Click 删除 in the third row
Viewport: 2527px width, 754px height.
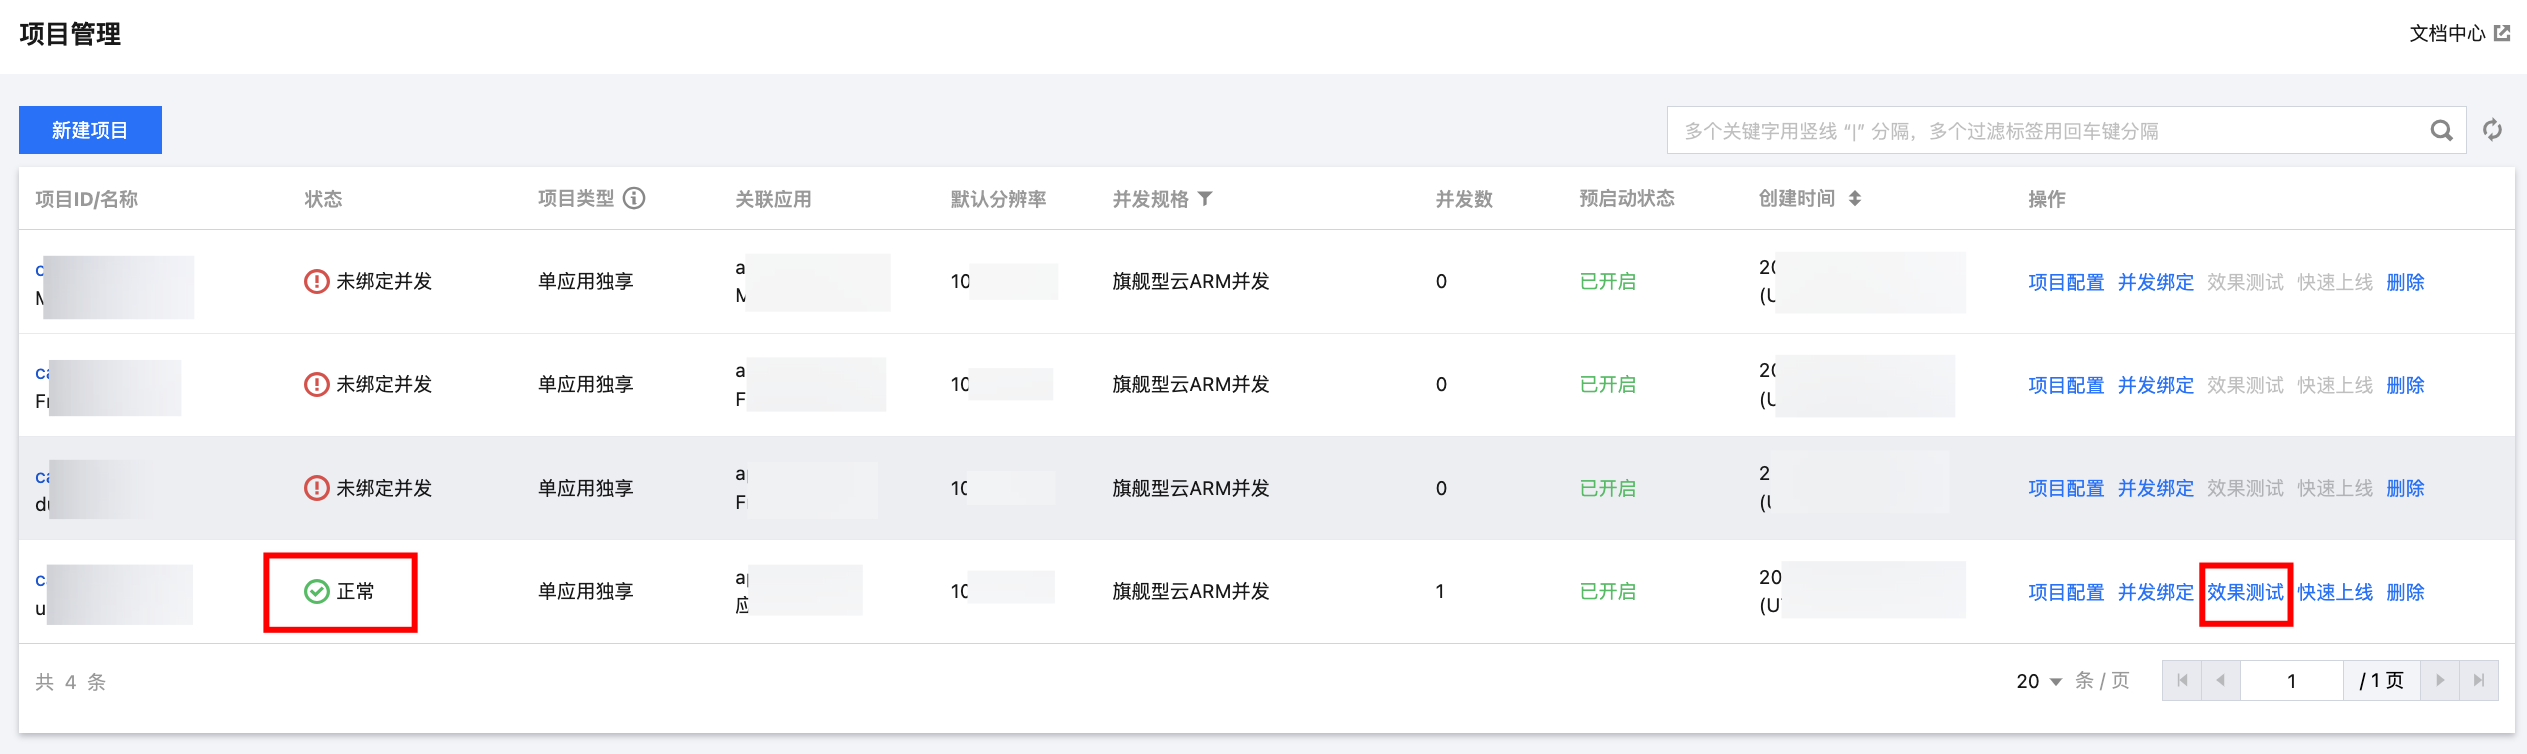[2405, 488]
